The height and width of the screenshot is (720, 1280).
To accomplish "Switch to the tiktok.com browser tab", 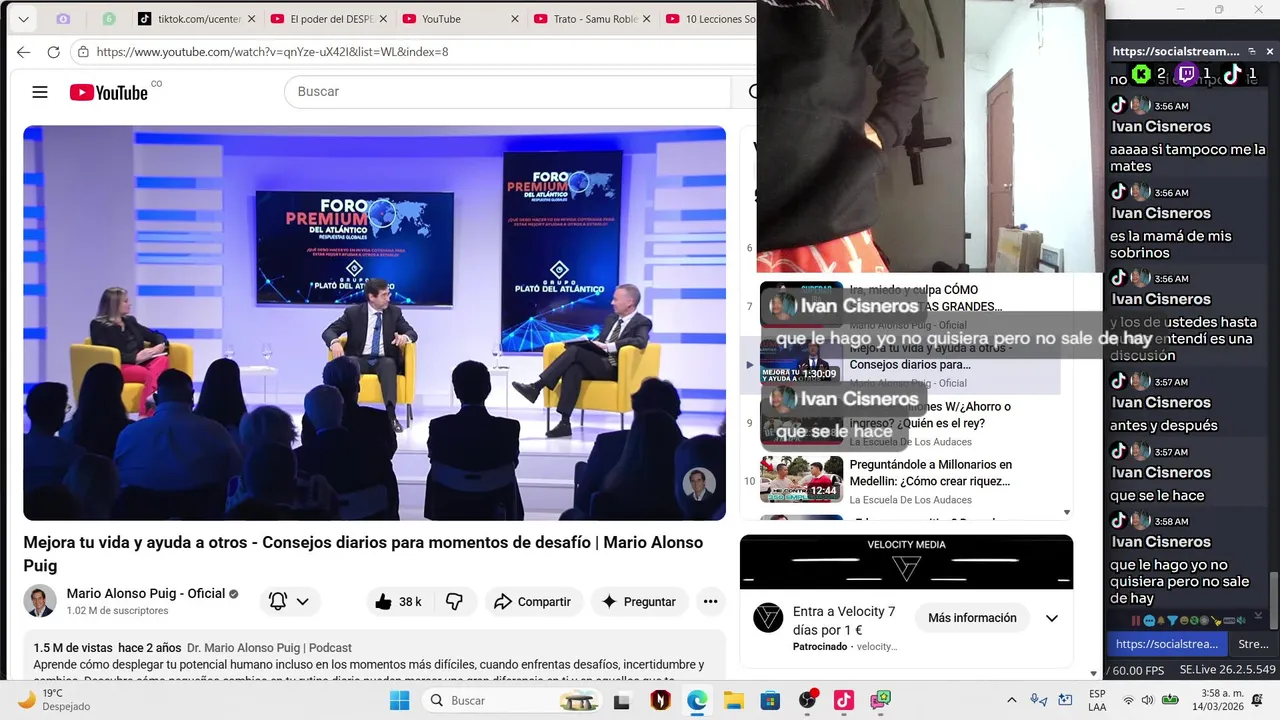I will coord(199,19).
